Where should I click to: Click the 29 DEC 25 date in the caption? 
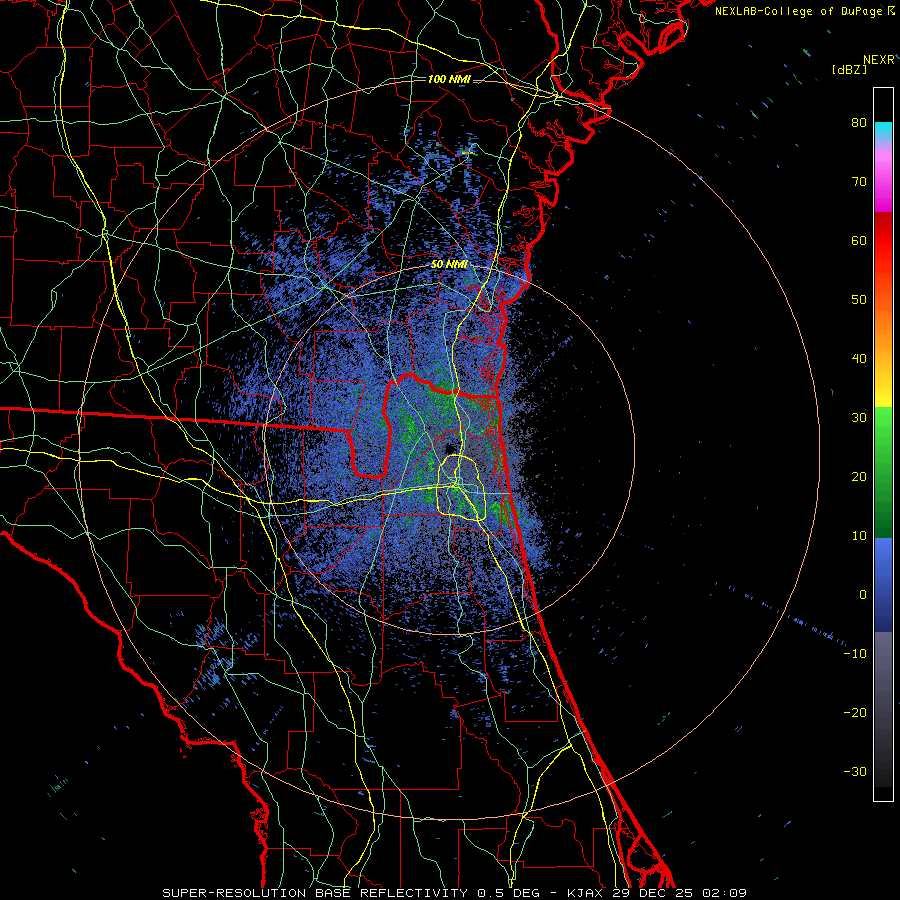pos(654,893)
